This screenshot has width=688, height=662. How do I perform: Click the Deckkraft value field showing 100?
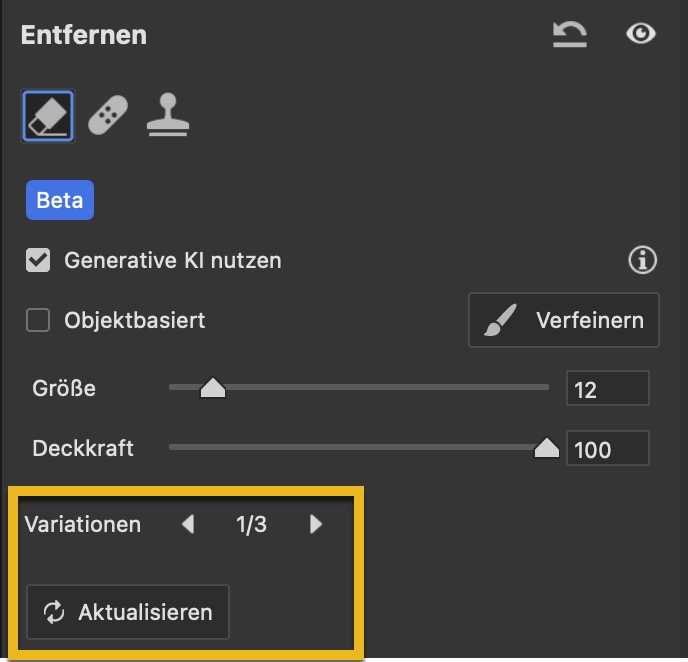607,449
